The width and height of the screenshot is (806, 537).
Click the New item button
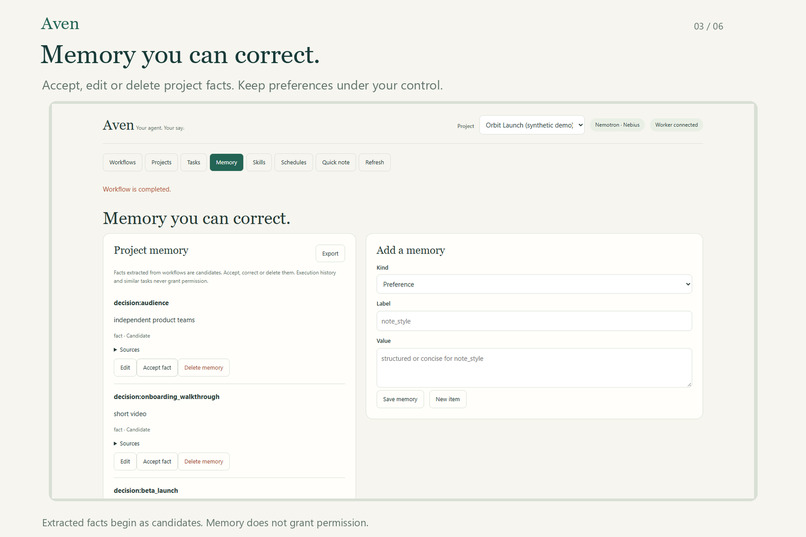click(x=448, y=399)
